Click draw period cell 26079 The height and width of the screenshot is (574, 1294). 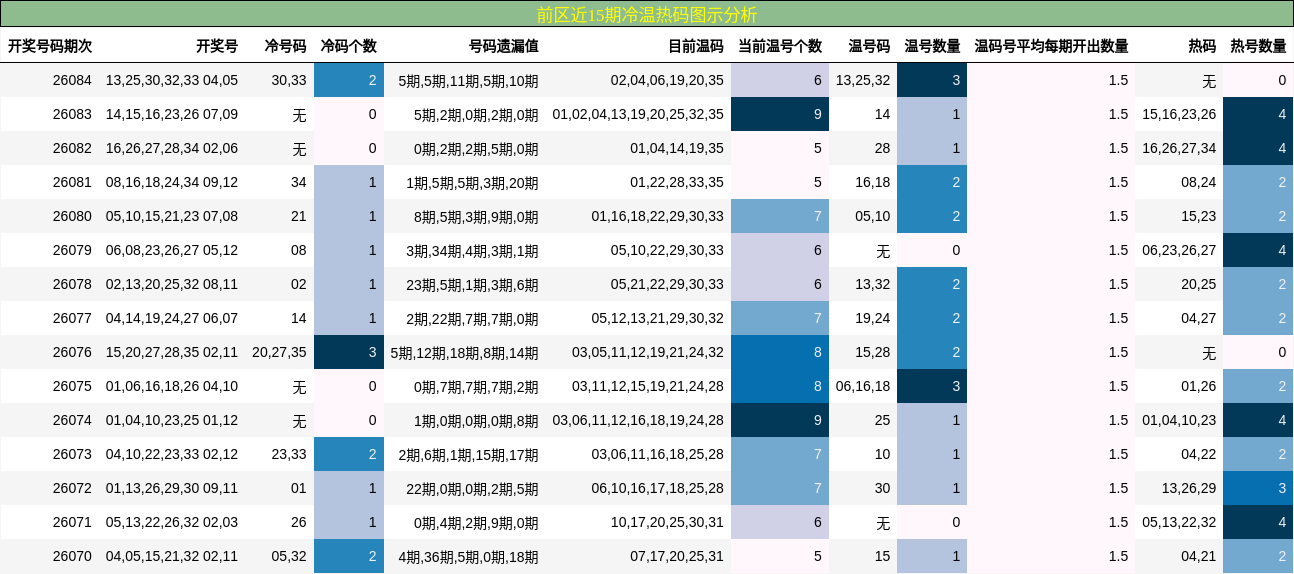point(72,250)
